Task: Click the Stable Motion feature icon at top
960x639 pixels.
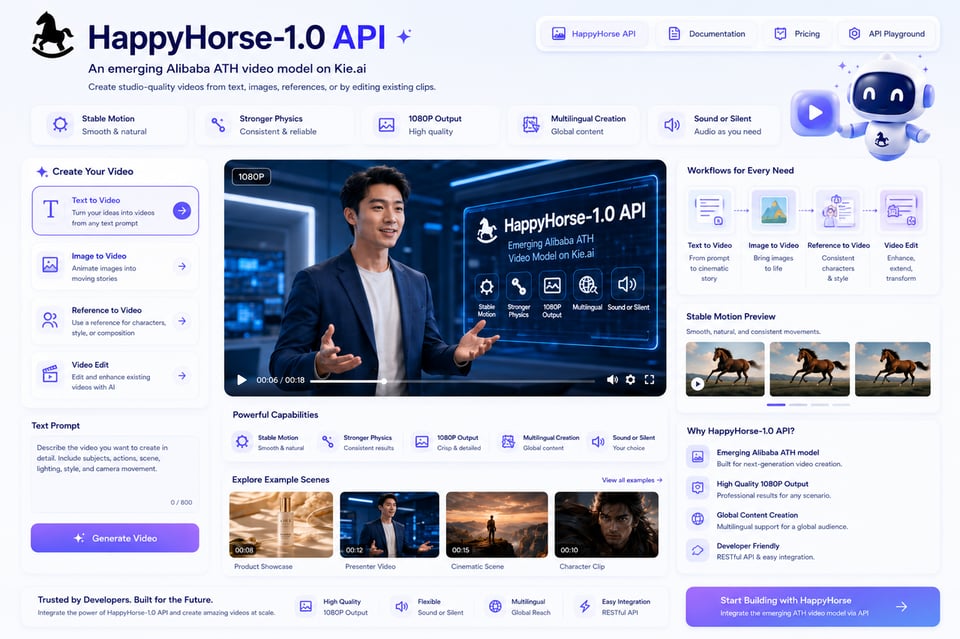Action: coord(60,125)
